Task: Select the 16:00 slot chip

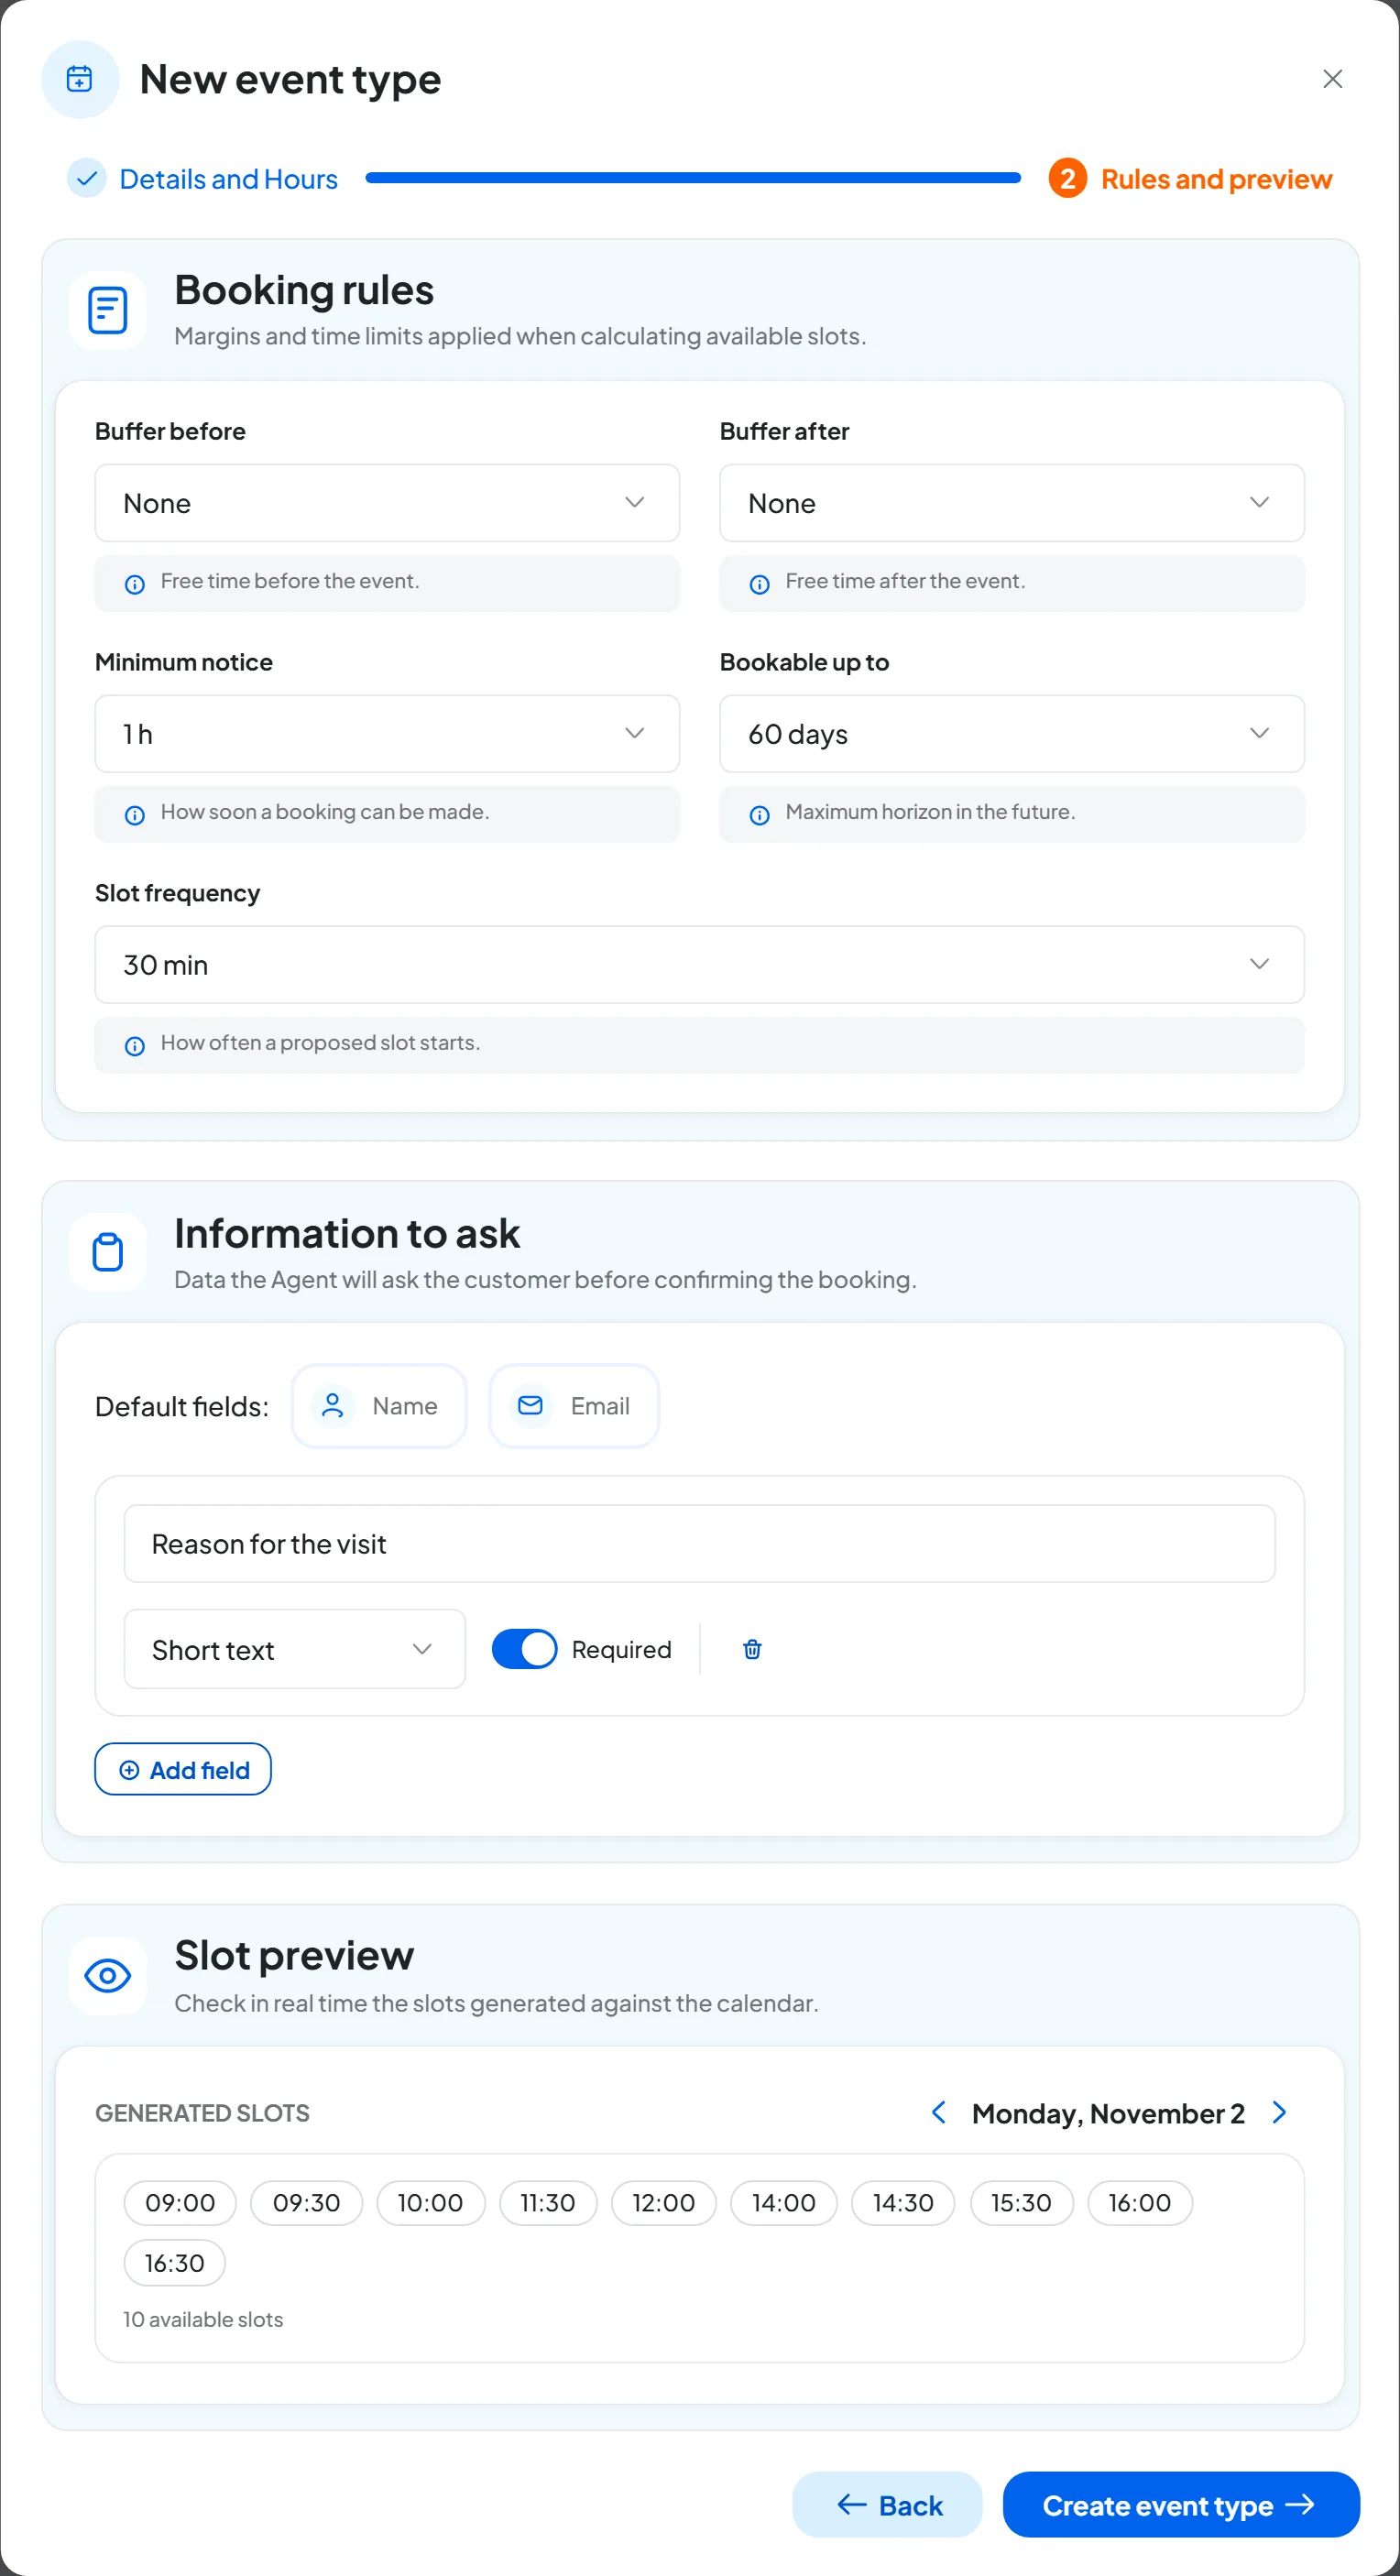Action: pos(1140,2203)
